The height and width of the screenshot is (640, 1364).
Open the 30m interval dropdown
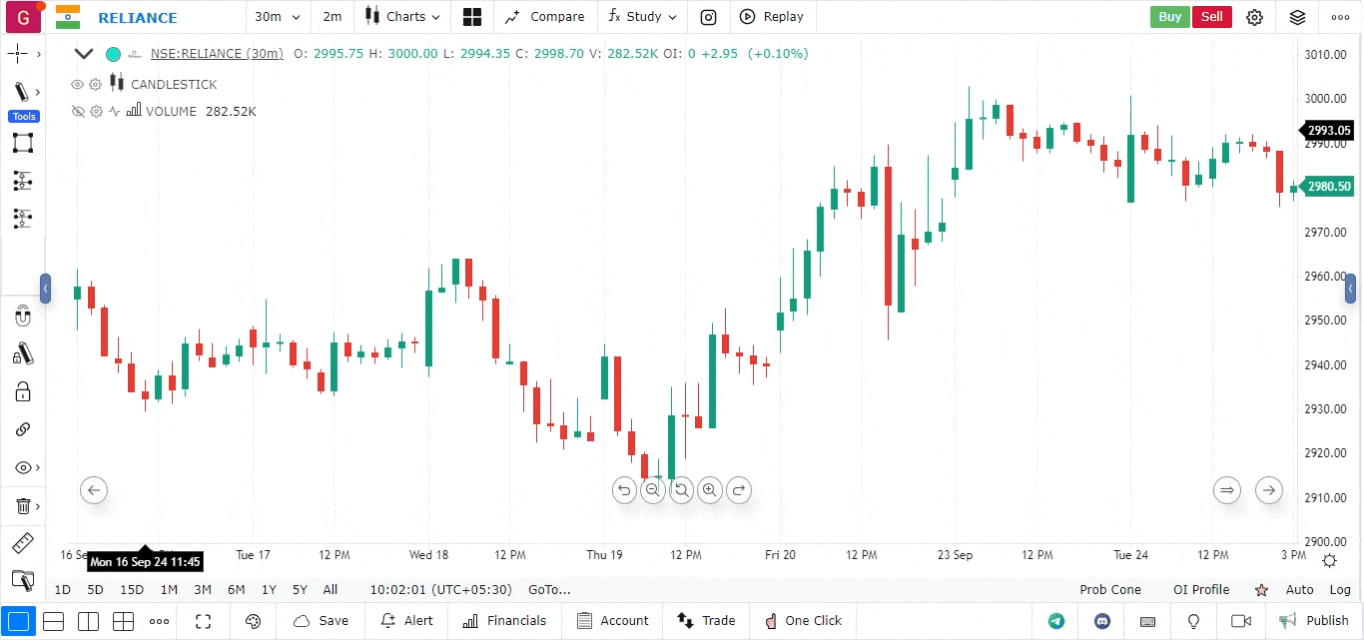[277, 17]
